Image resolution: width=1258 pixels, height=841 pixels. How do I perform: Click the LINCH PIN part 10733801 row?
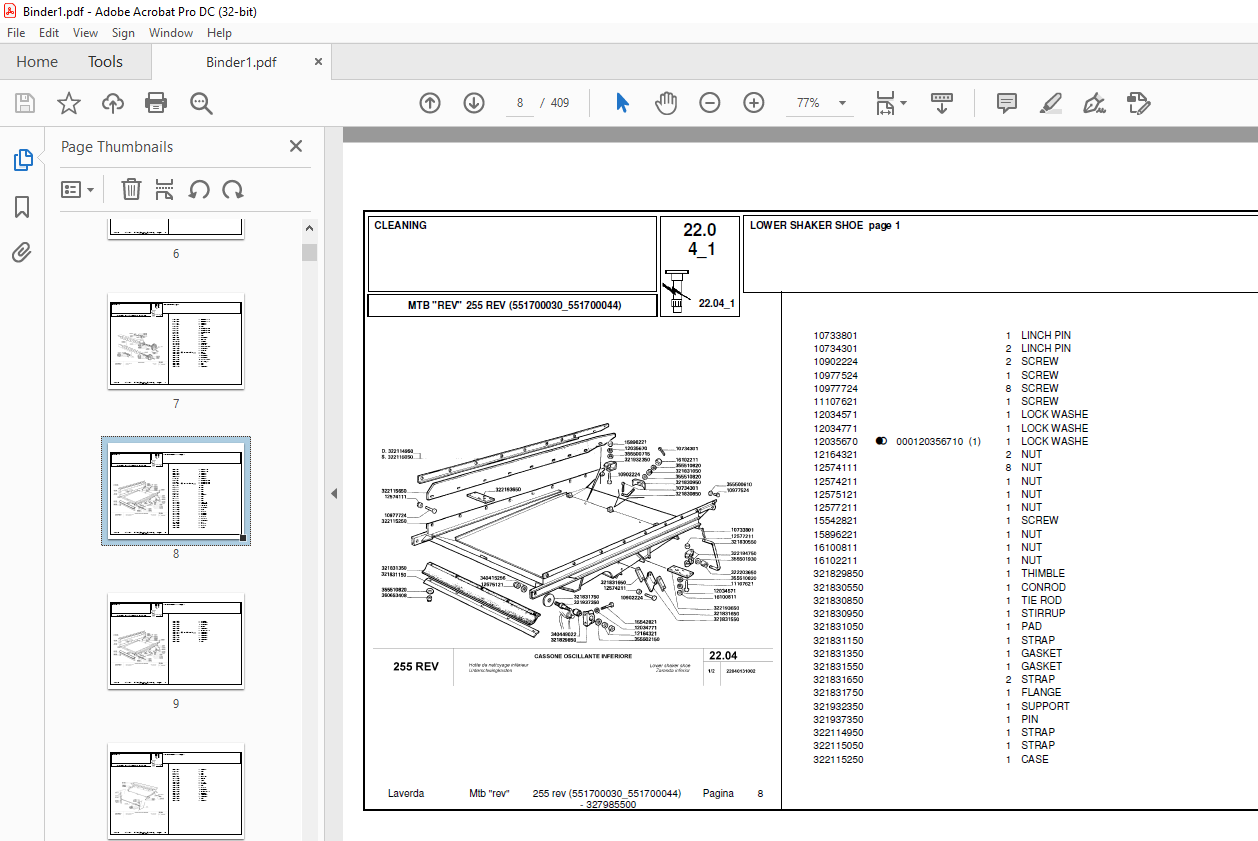pyautogui.click(x=941, y=336)
